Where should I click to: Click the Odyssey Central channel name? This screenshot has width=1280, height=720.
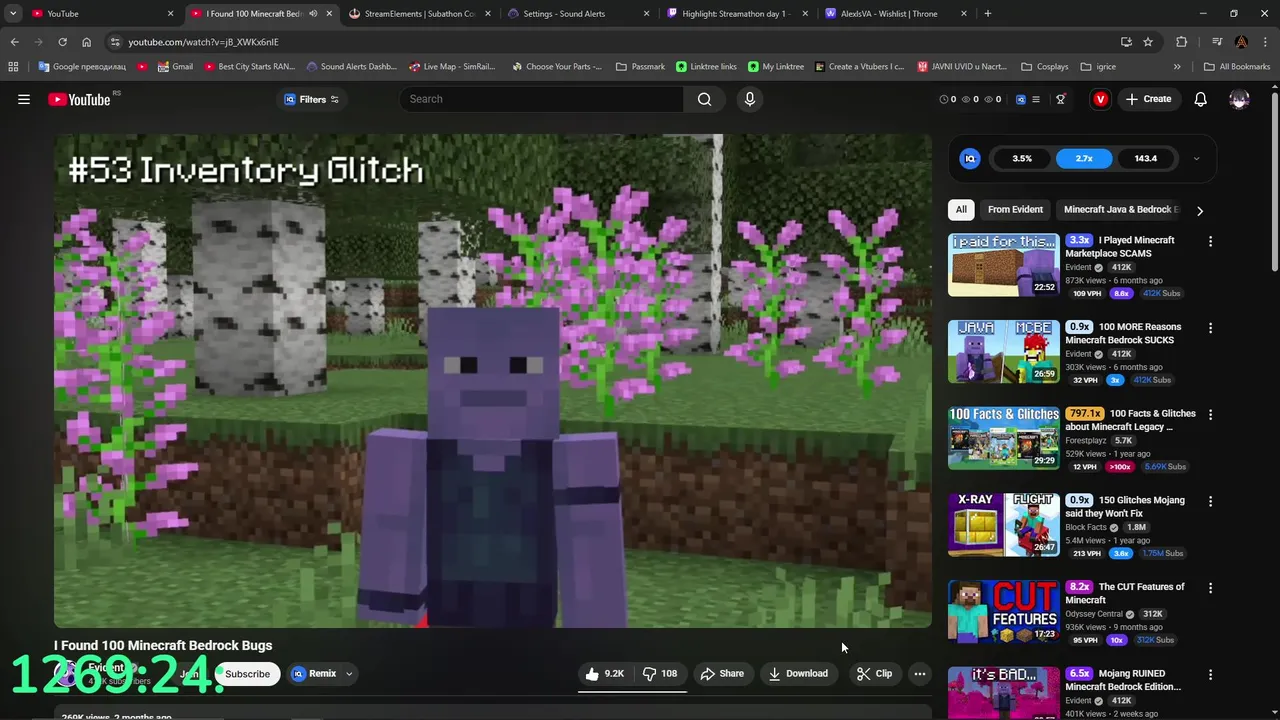(x=1094, y=614)
